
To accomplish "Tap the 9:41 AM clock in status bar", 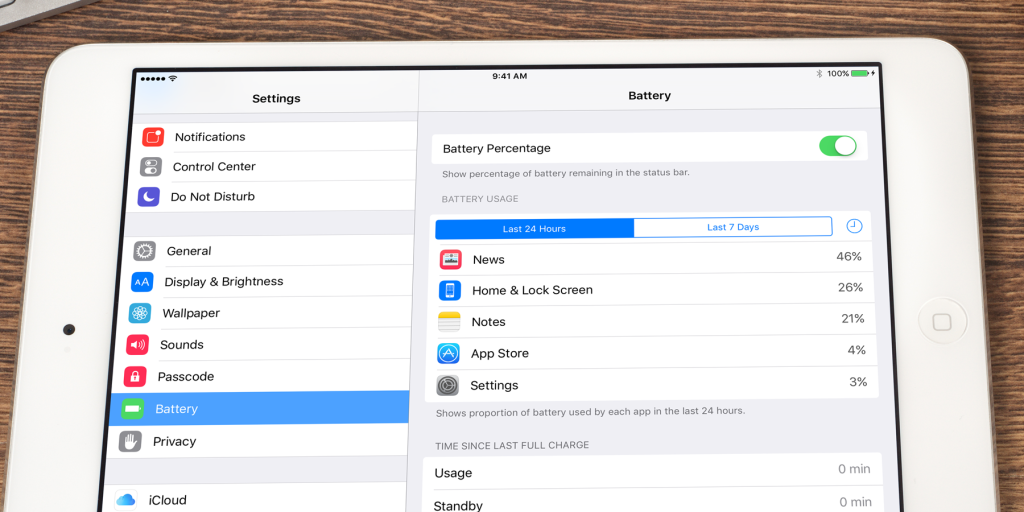I will 509,76.
